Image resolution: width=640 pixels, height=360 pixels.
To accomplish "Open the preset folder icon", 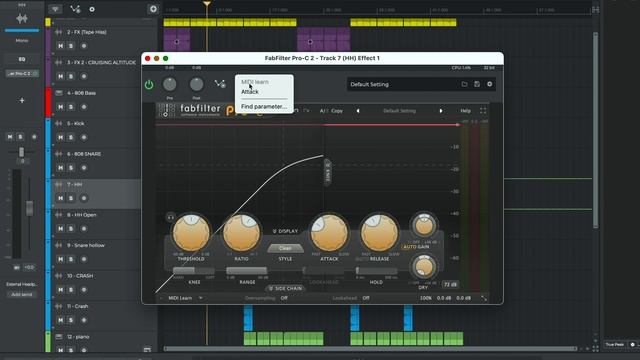I will point(464,84).
